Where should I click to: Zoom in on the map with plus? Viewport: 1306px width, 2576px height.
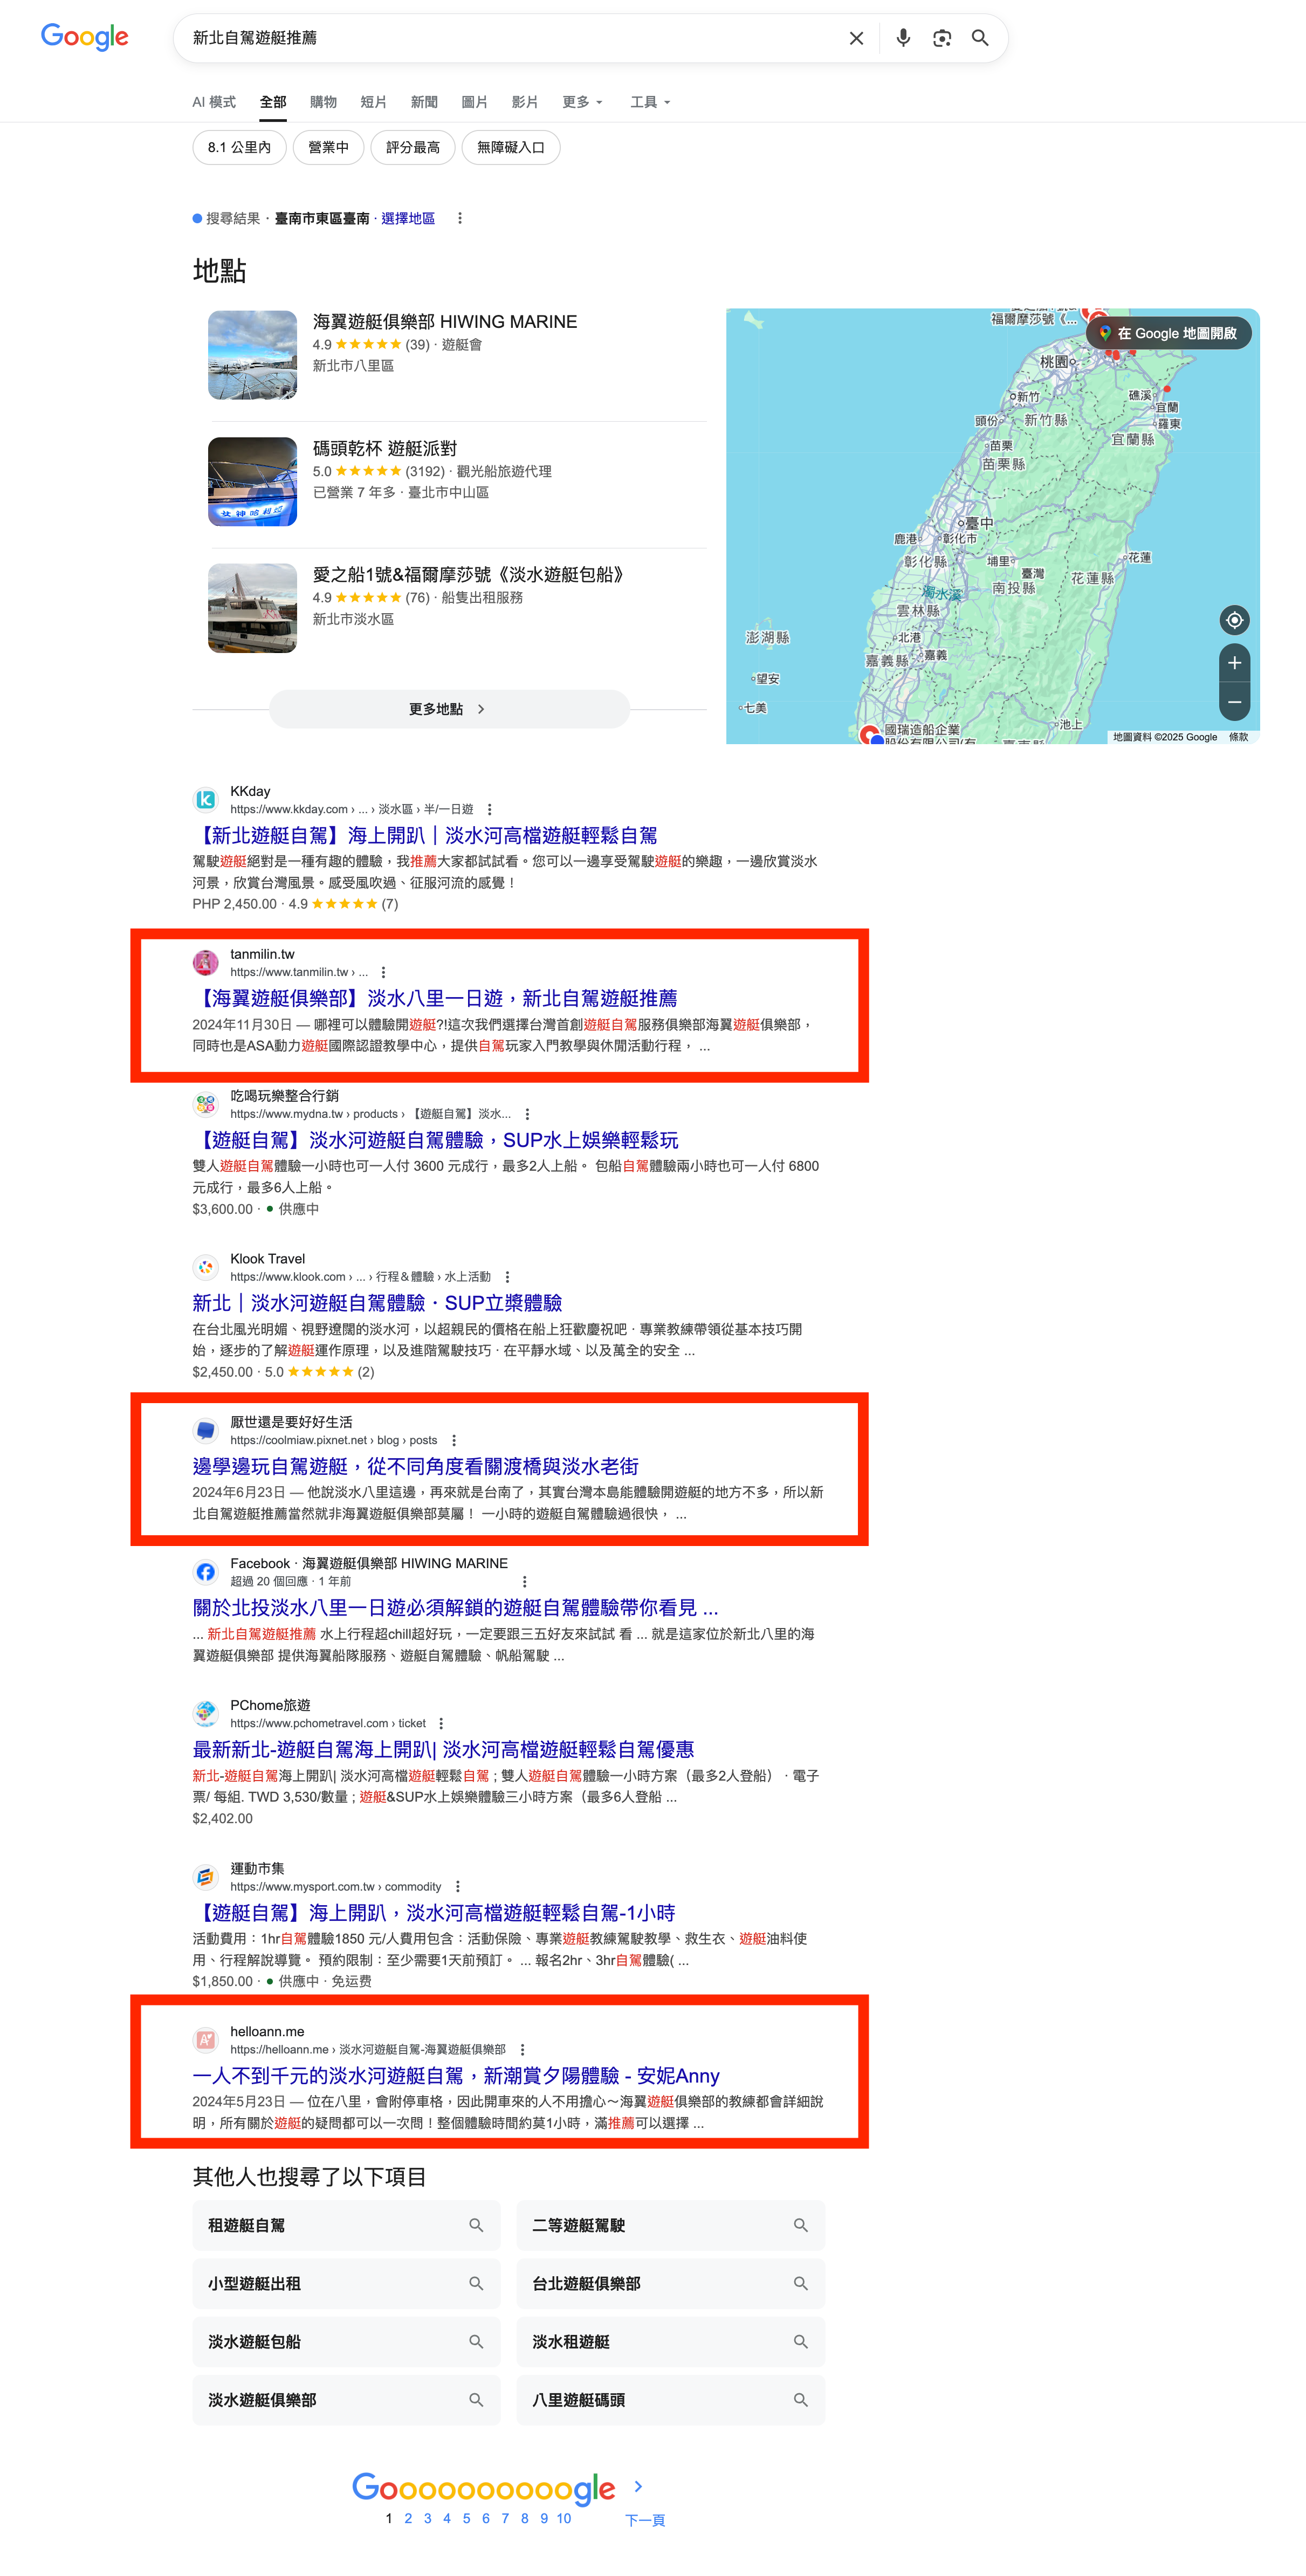tap(1234, 663)
